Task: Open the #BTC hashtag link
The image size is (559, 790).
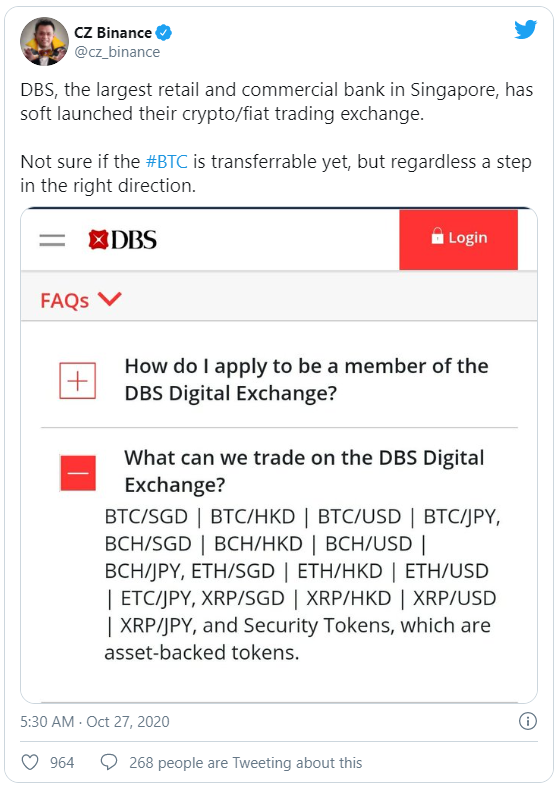Action: 167,162
